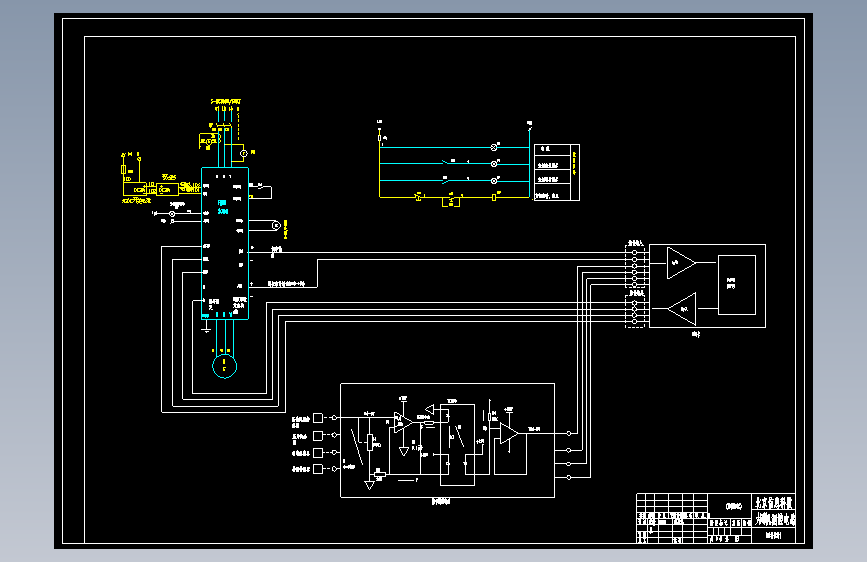Click the inner rectangle of the right-side block

coord(737,285)
